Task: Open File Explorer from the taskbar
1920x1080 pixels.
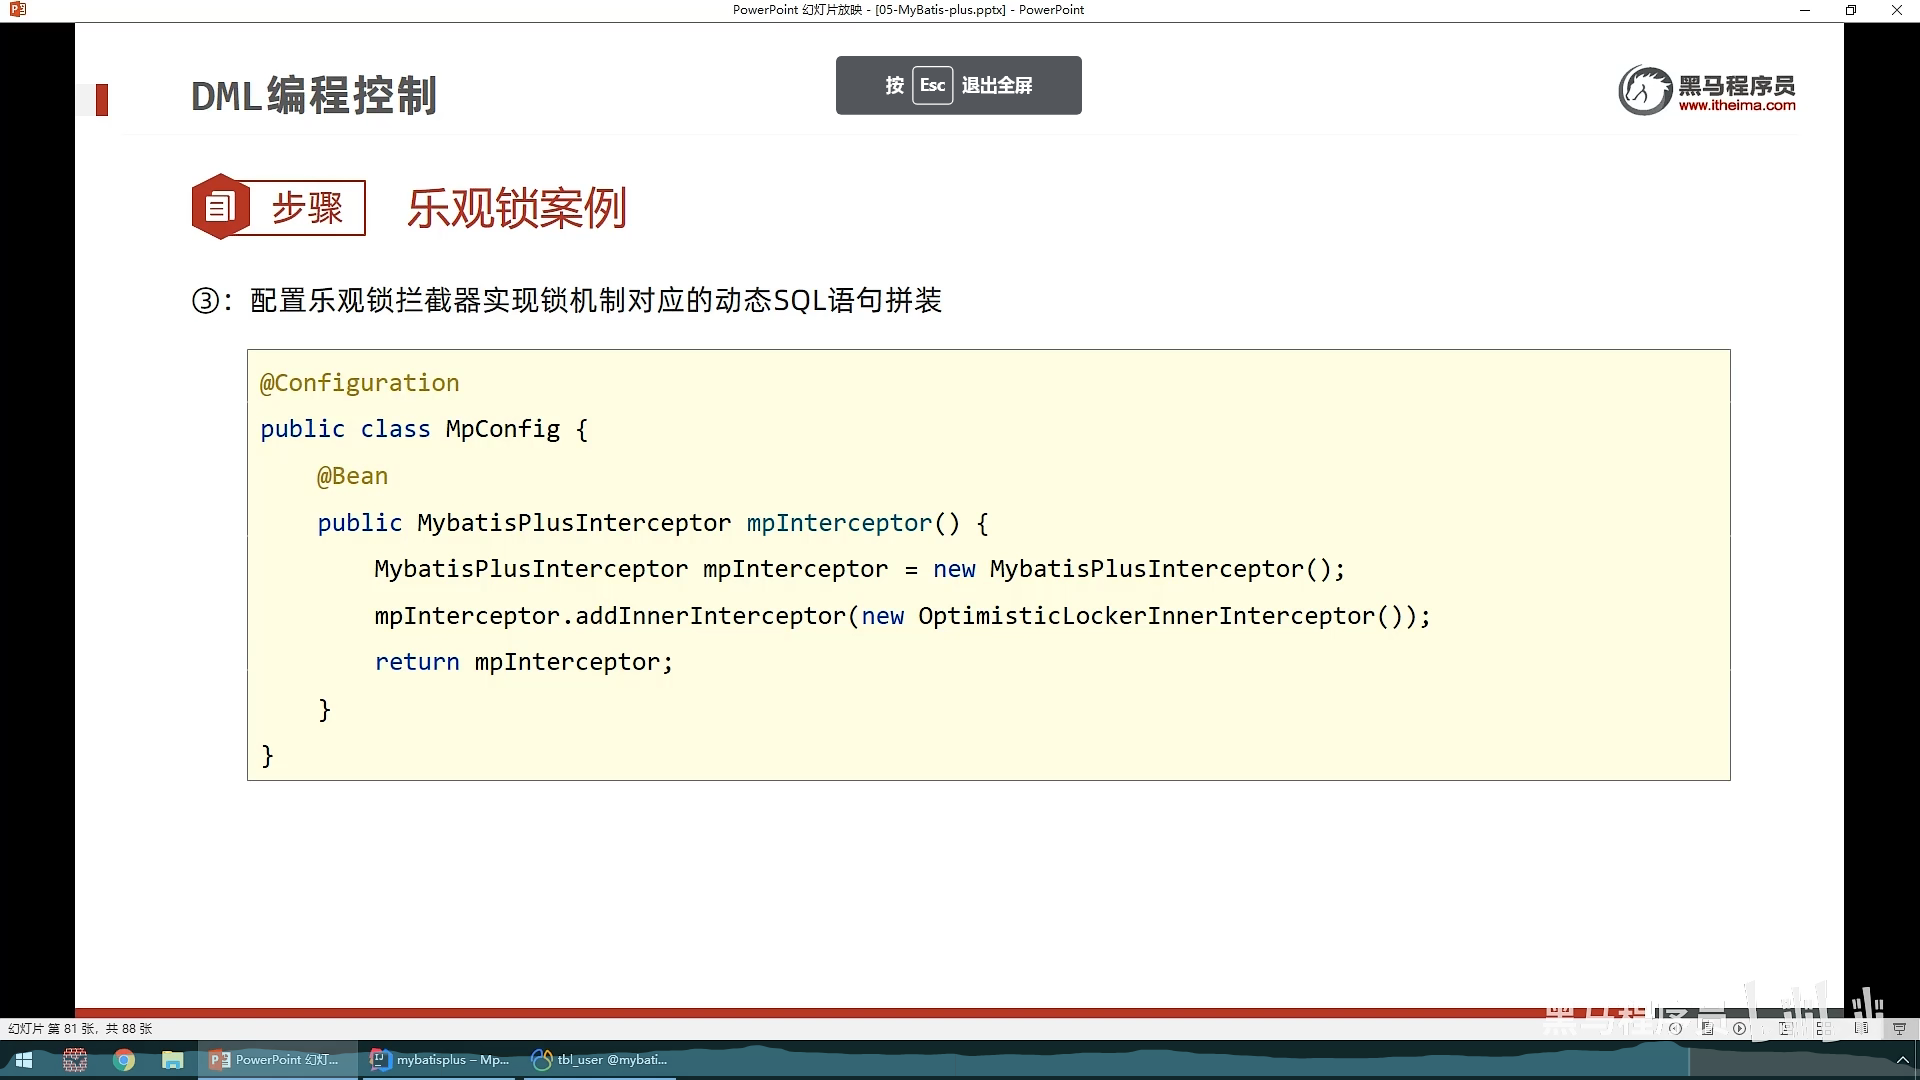Action: coord(173,1060)
